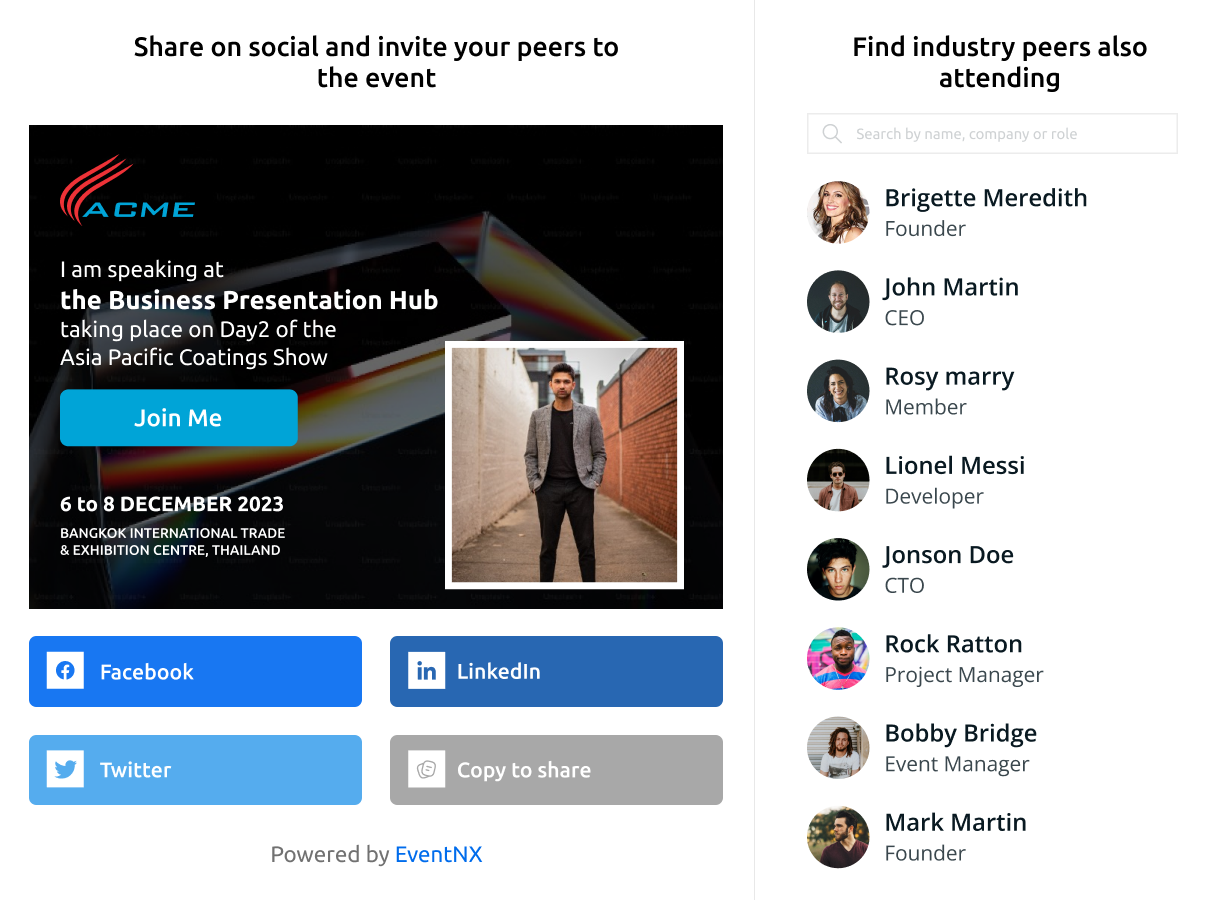Screen dimensions: 1220x900
Task: Click the Twitter bird icon
Action: (65, 770)
